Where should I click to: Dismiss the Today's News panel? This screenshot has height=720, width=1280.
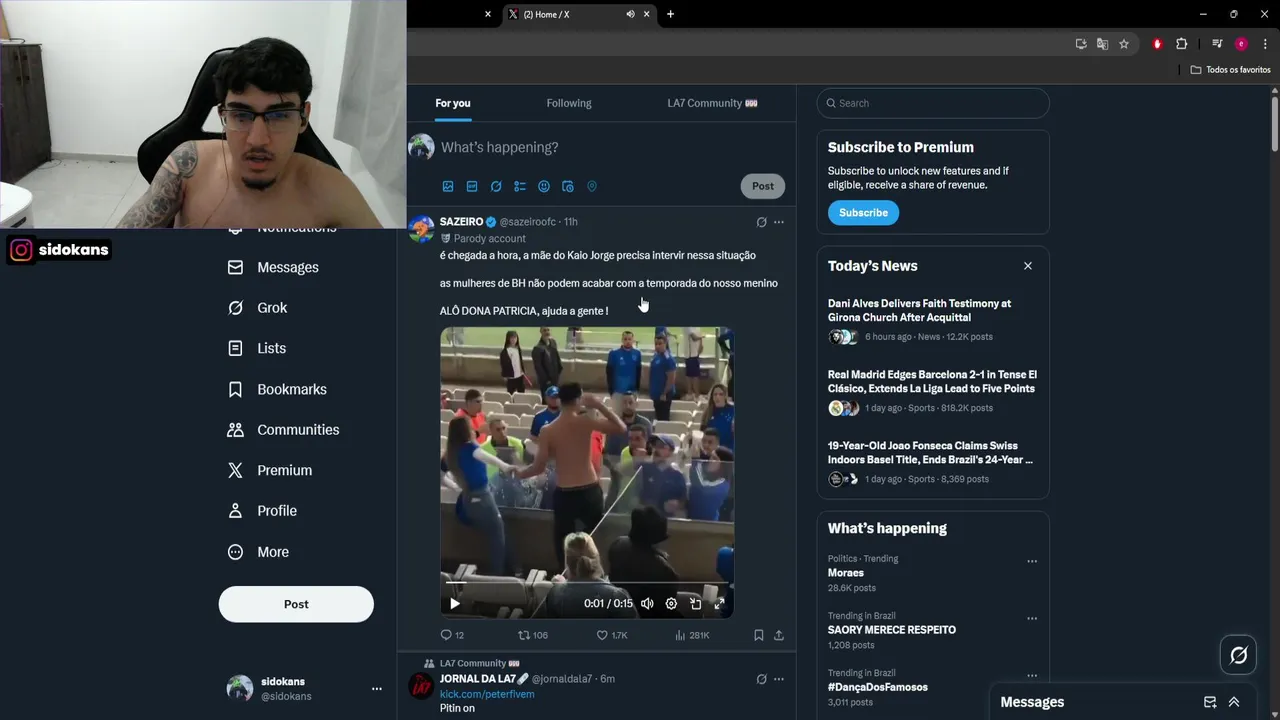point(1027,266)
